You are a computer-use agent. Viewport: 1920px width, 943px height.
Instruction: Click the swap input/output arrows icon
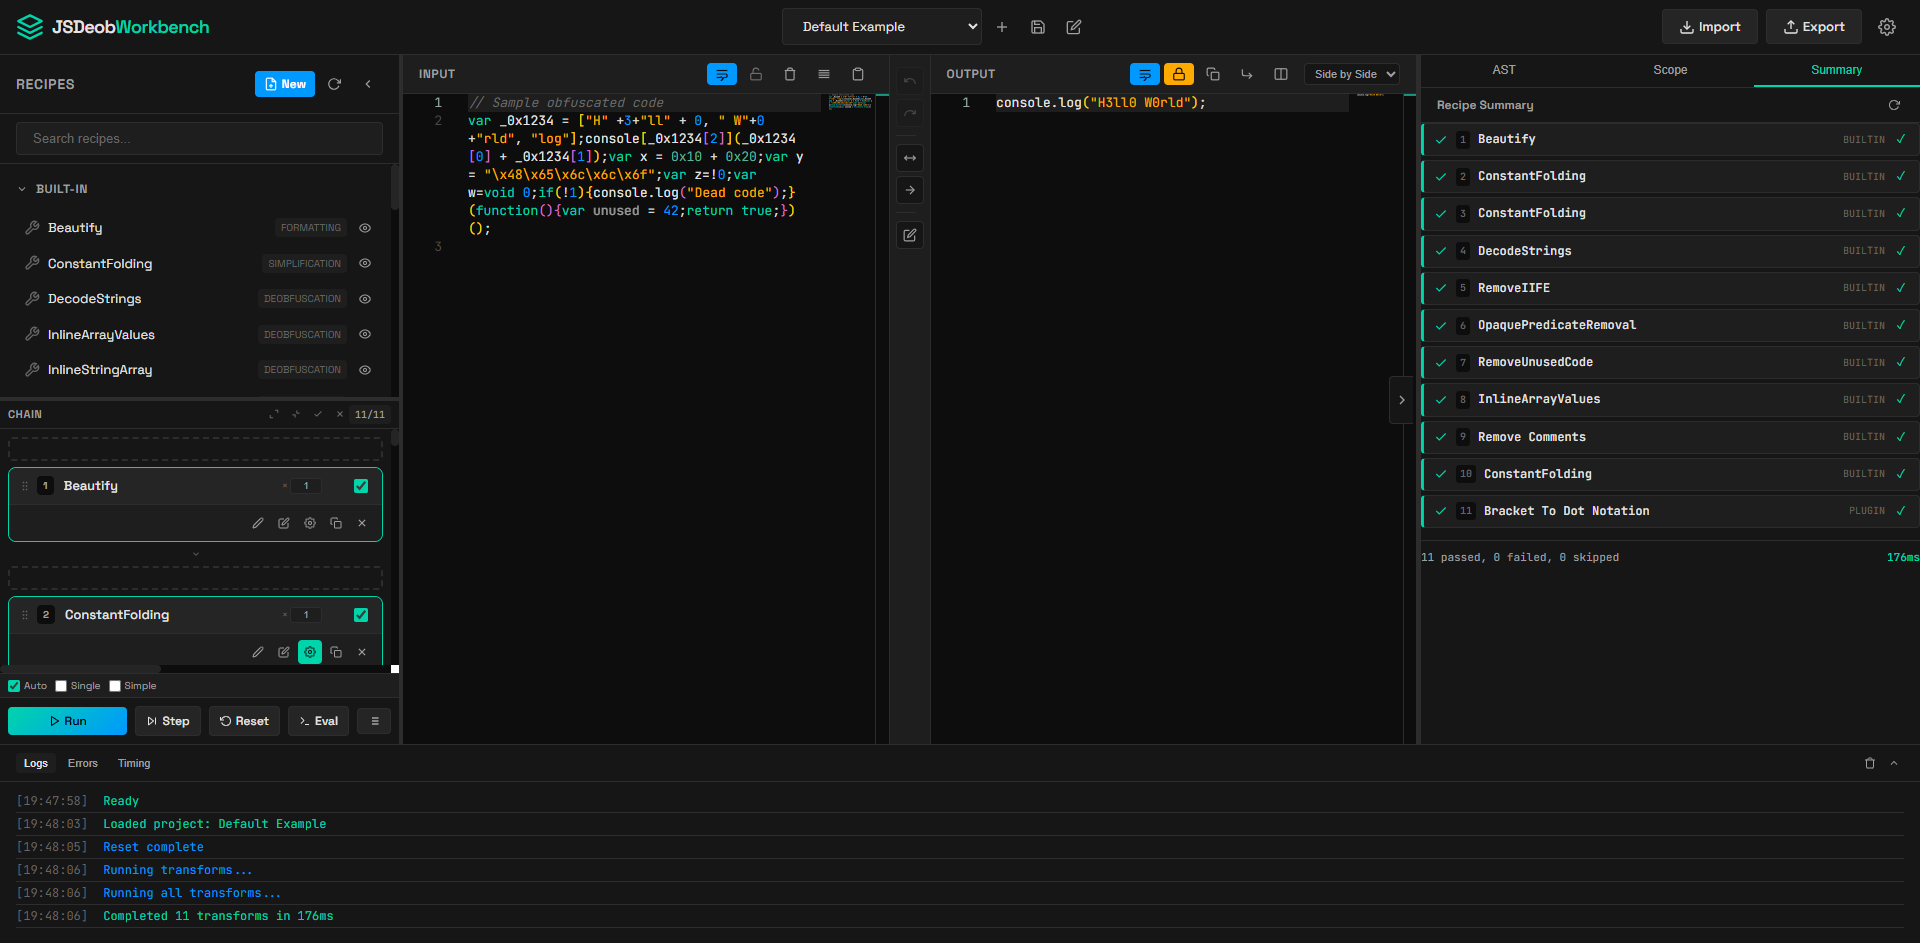(x=910, y=158)
